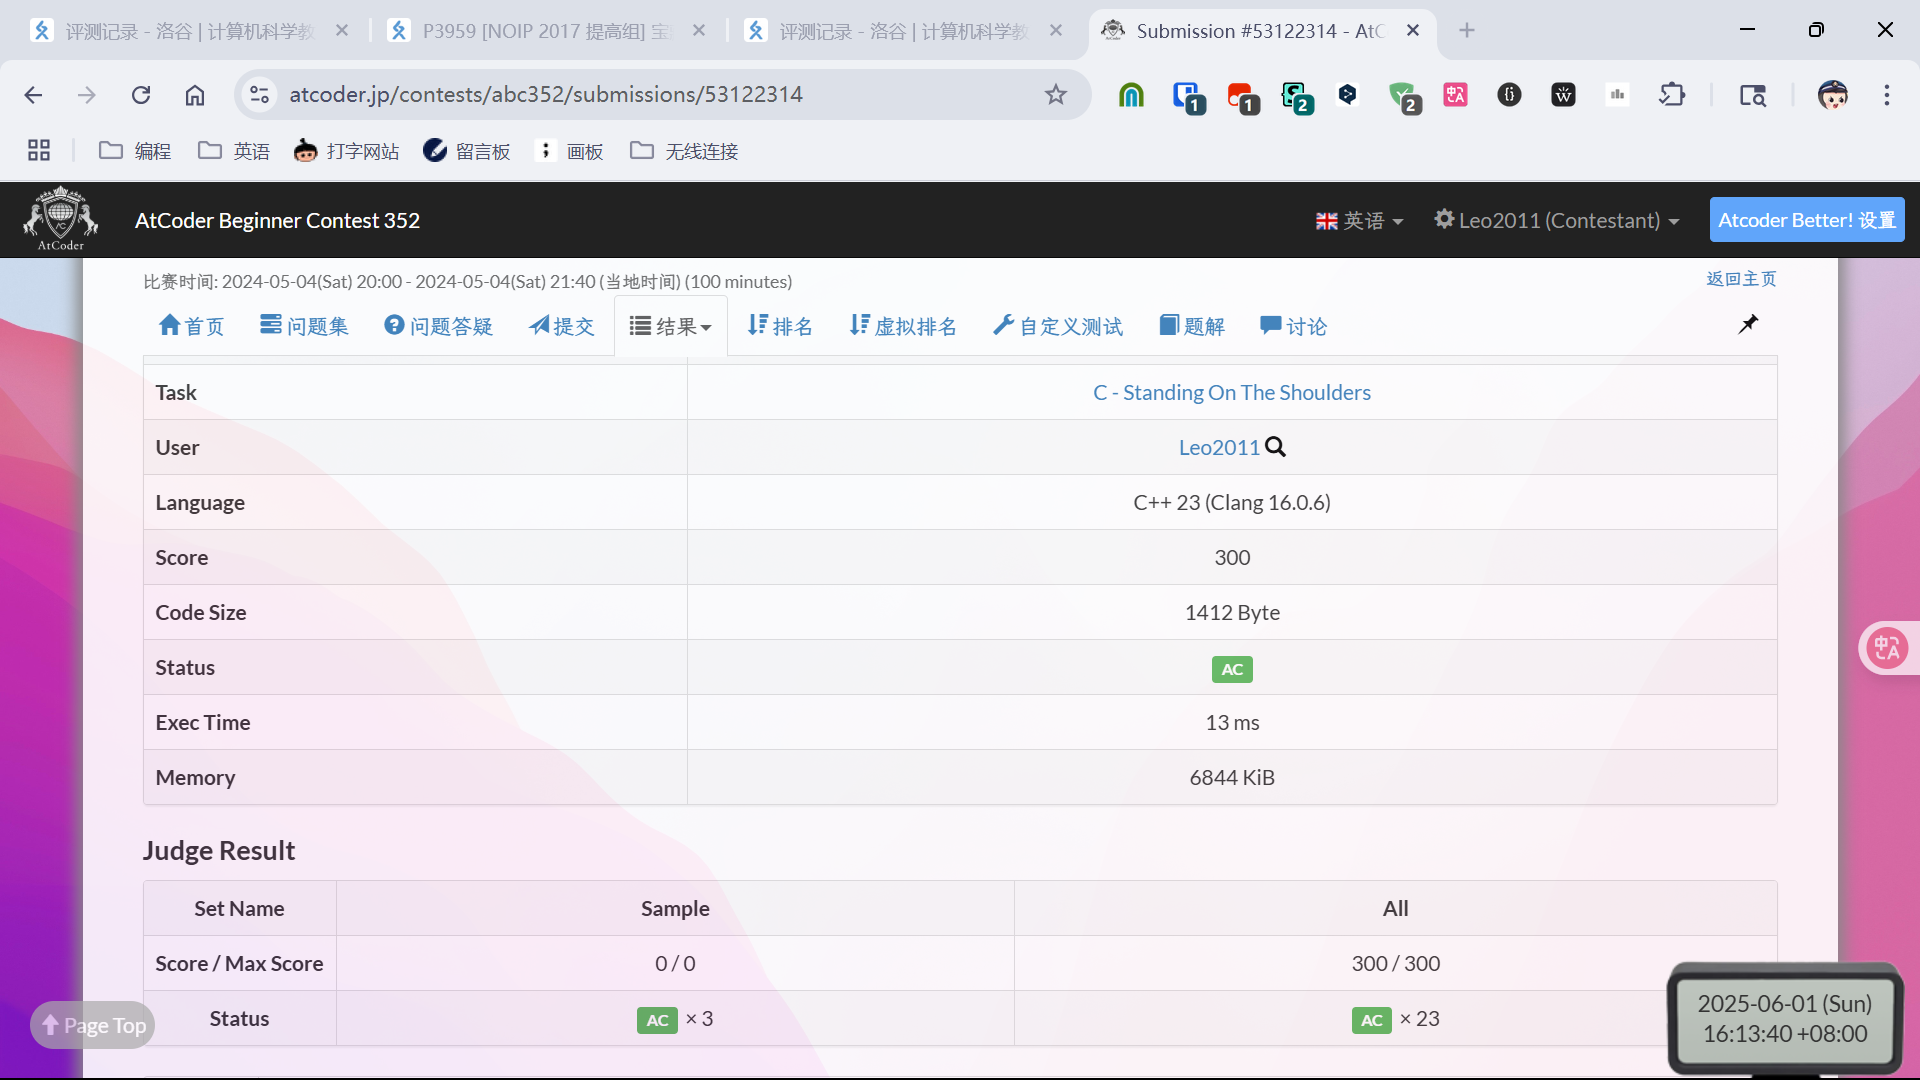1920x1080 pixels.
Task: Open site information icon in address bar
Action: (259, 95)
